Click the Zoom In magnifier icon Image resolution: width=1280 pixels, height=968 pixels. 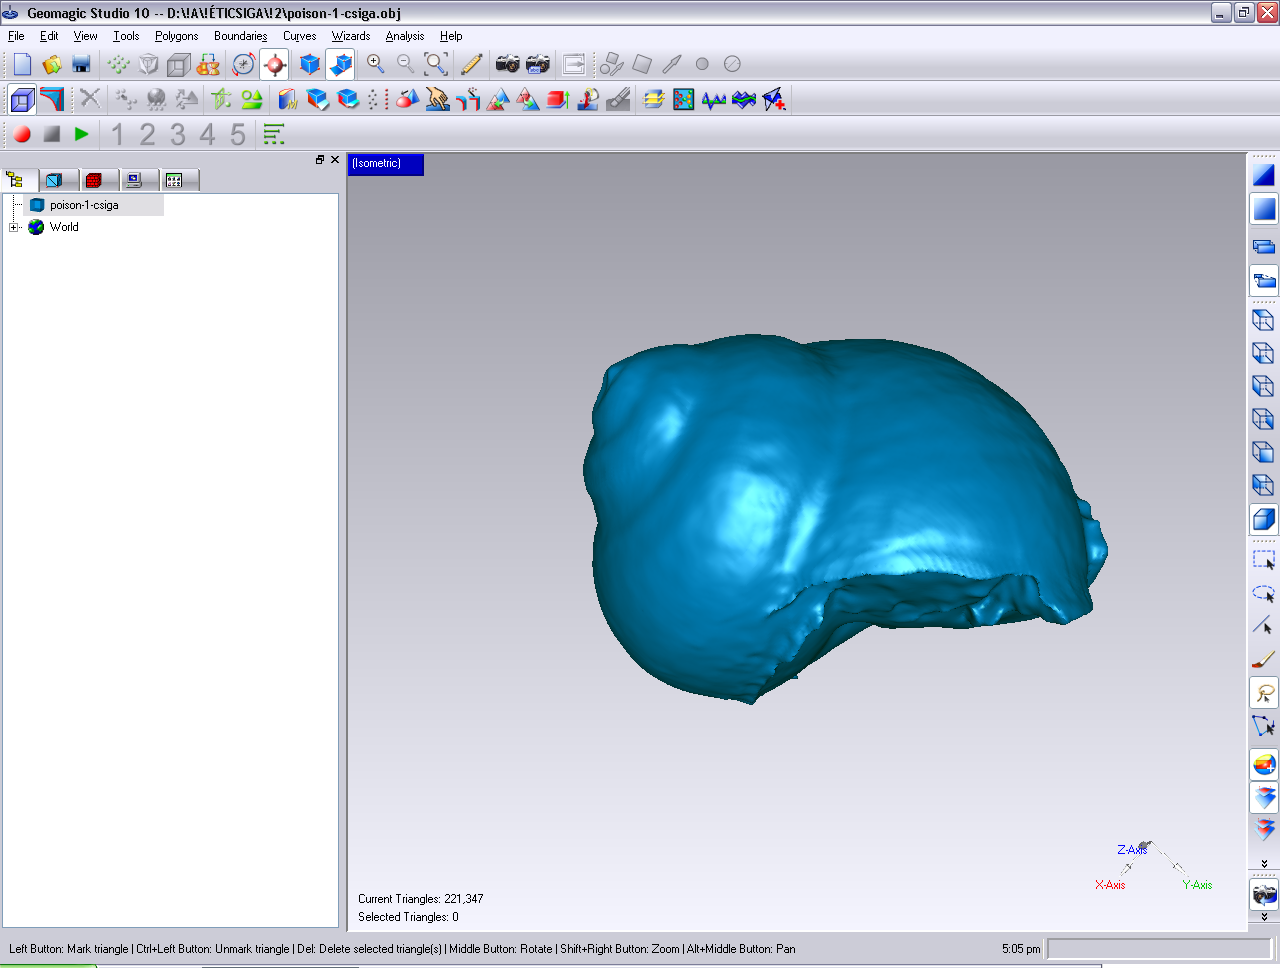pos(376,64)
